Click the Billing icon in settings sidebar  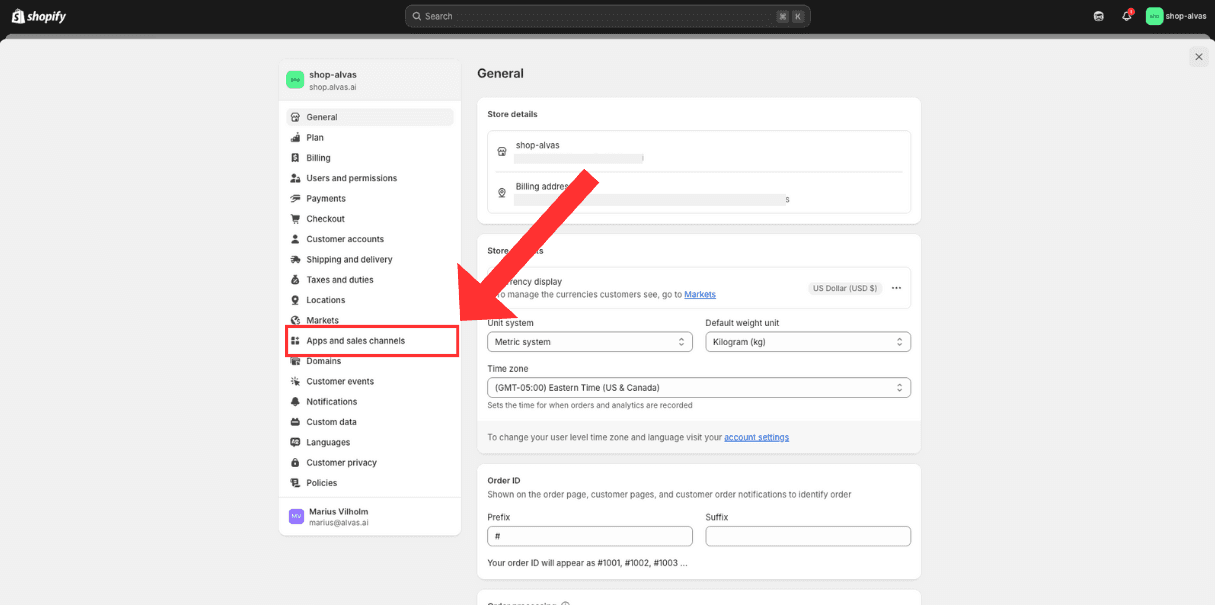[x=295, y=158]
